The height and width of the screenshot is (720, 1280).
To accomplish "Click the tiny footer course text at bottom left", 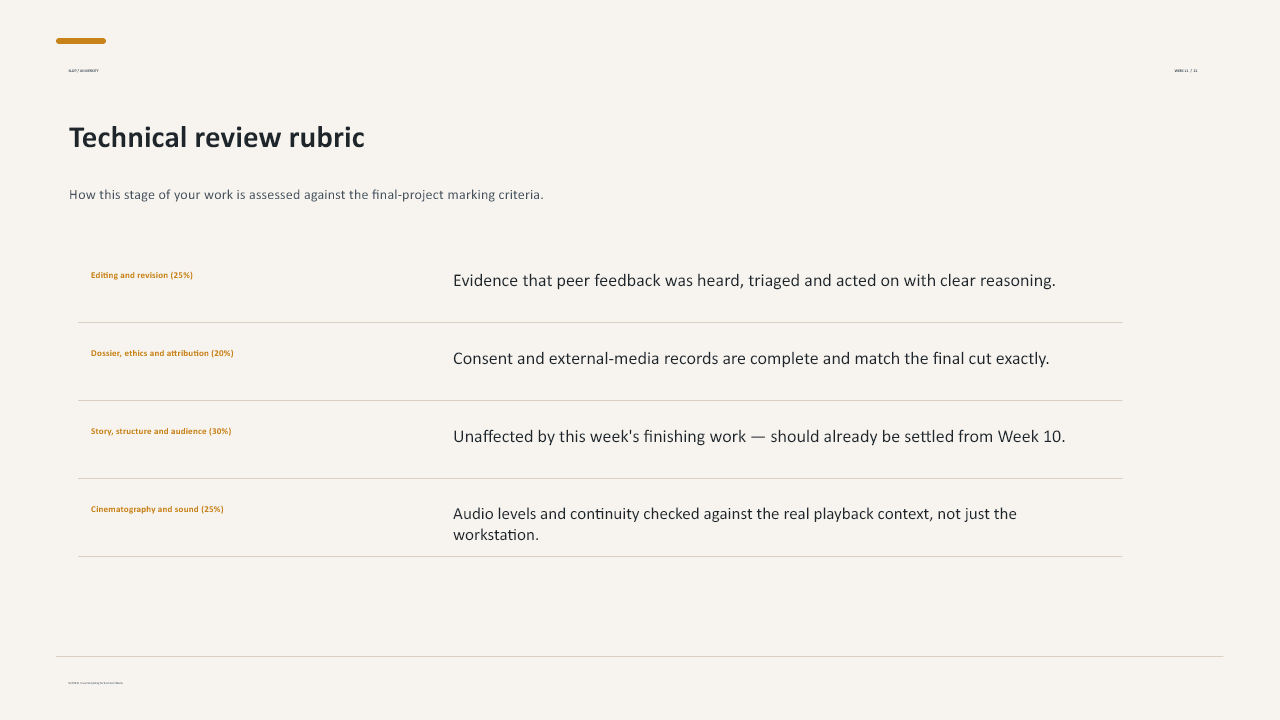I will [95, 683].
